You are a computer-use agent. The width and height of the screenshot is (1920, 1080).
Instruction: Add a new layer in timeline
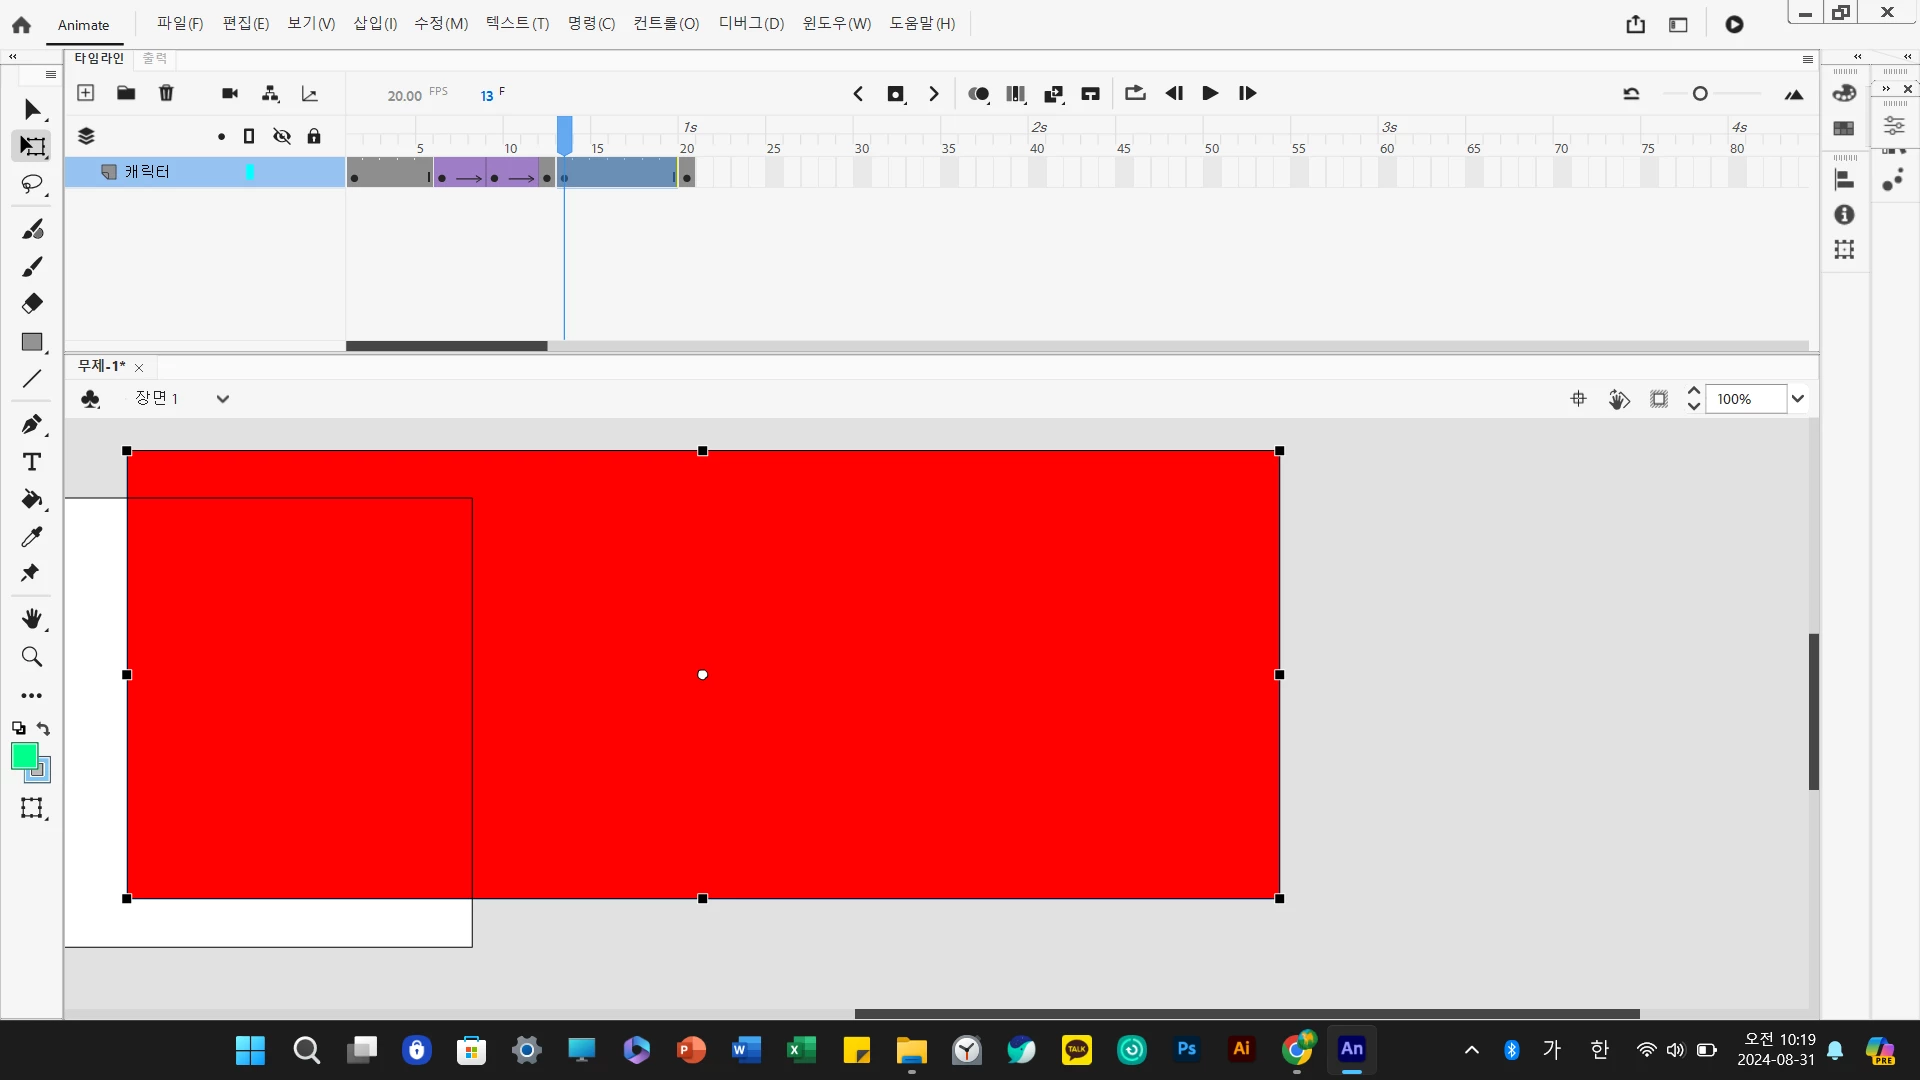86,93
